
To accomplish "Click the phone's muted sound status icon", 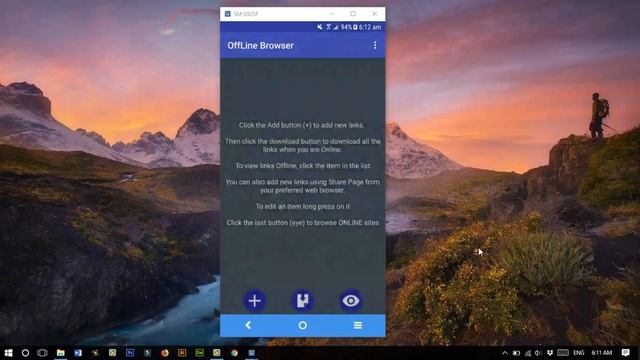I will tap(320, 27).
